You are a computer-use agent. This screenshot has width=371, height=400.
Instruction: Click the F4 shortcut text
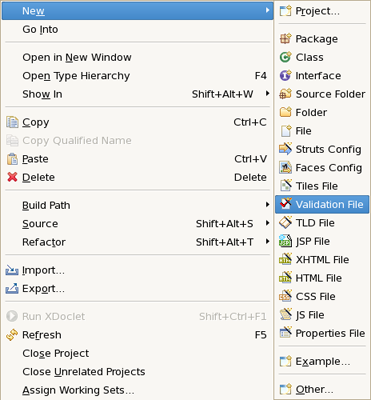pos(261,76)
